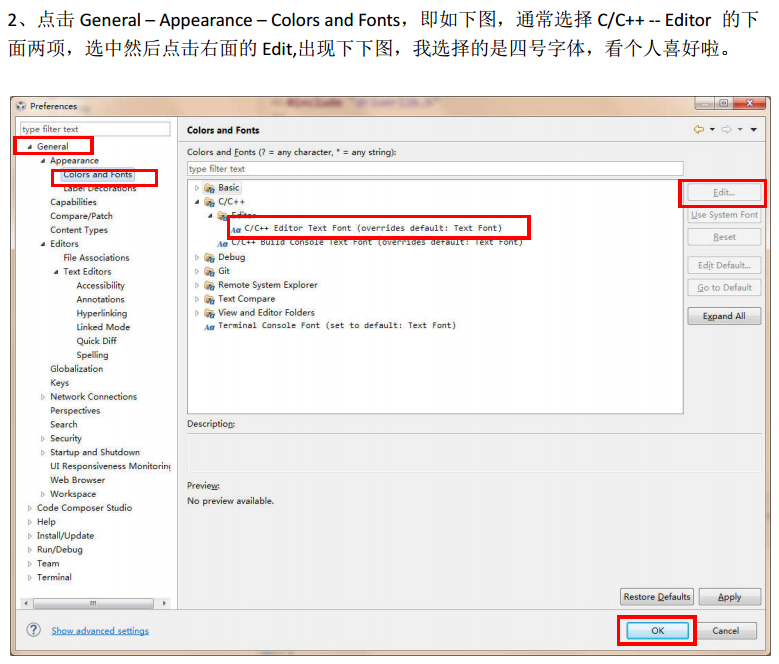779x664 pixels.
Task: Click the Remote System Explorer folder icon
Action: click(209, 286)
